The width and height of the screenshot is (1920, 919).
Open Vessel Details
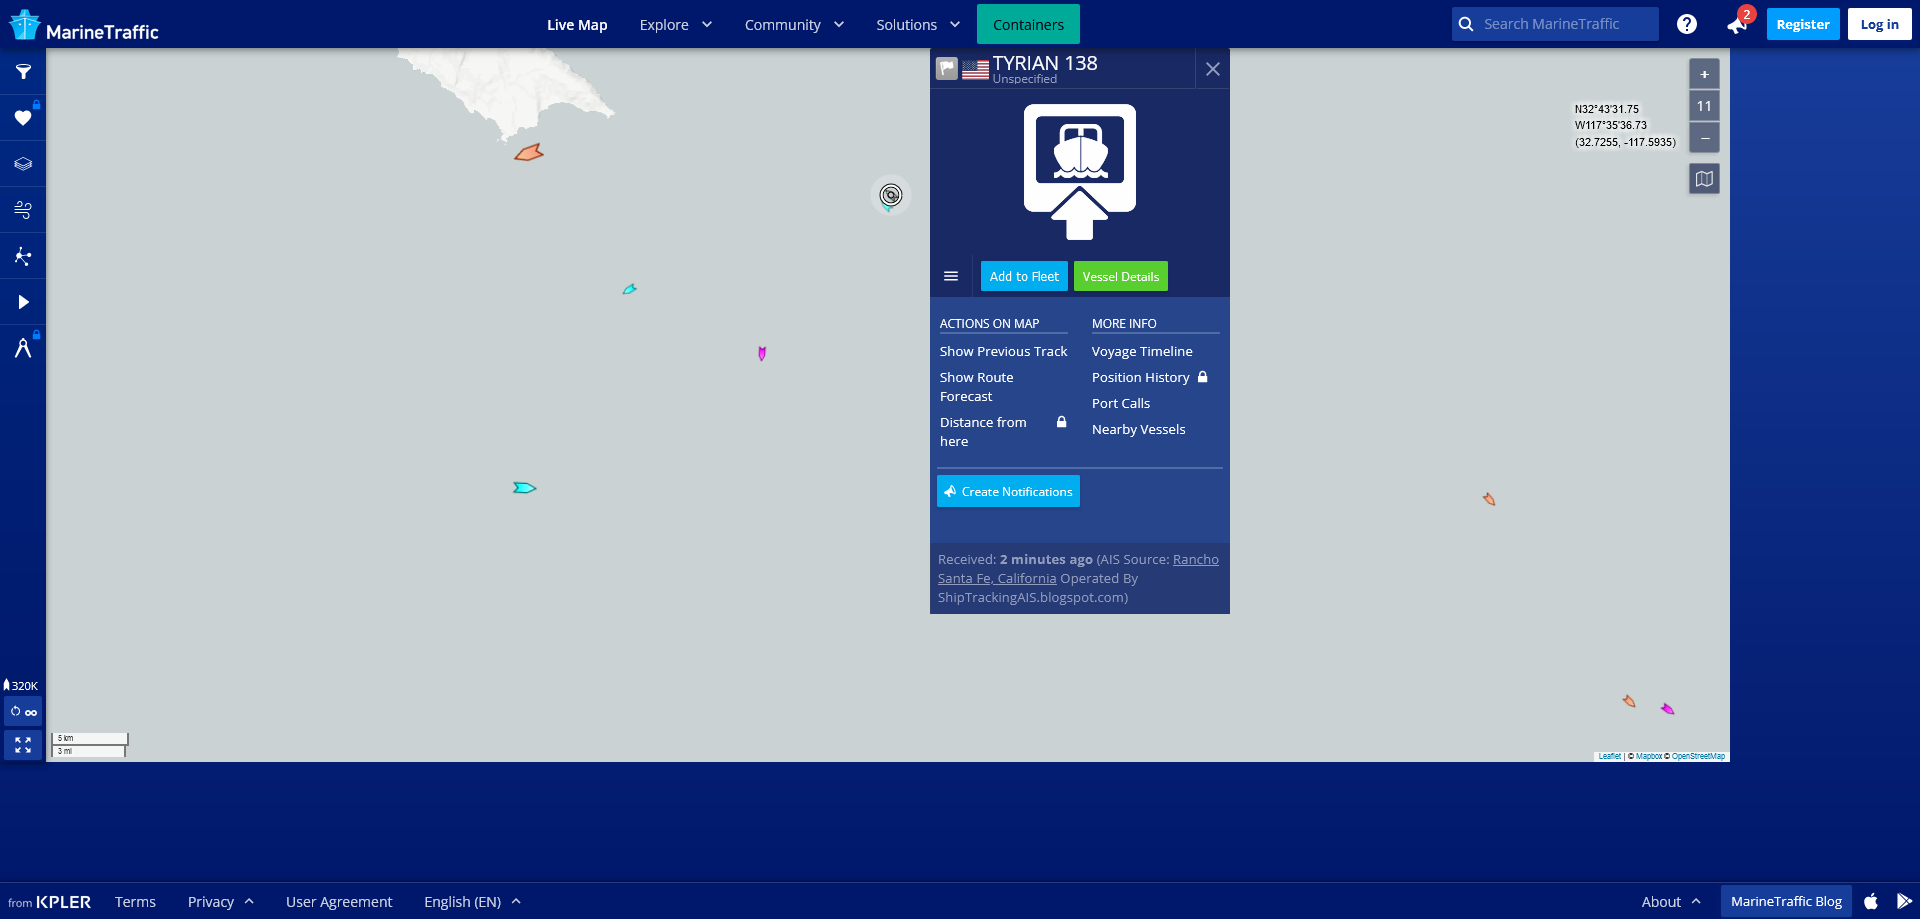[1121, 276]
